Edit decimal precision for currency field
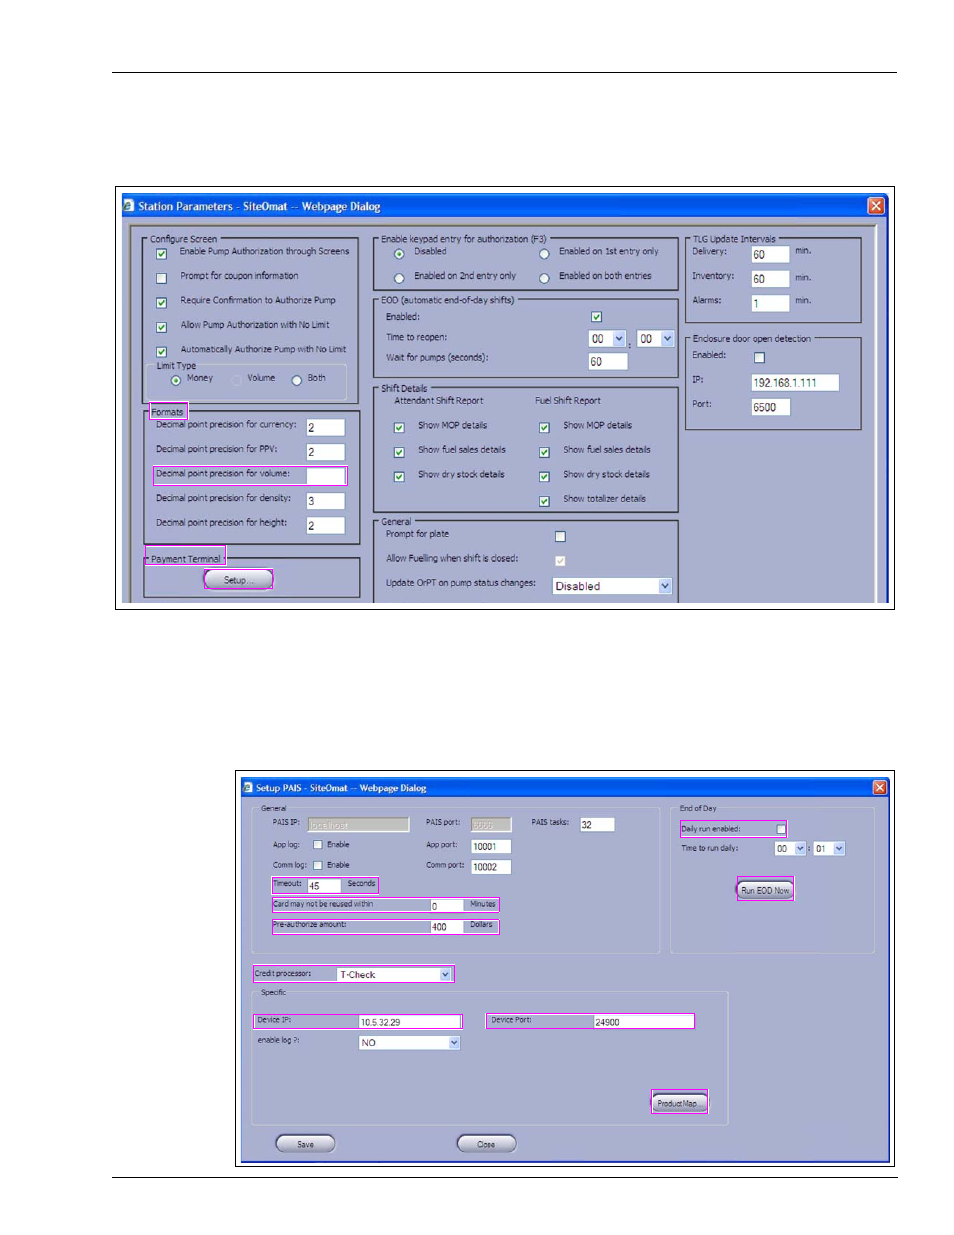 click(326, 428)
